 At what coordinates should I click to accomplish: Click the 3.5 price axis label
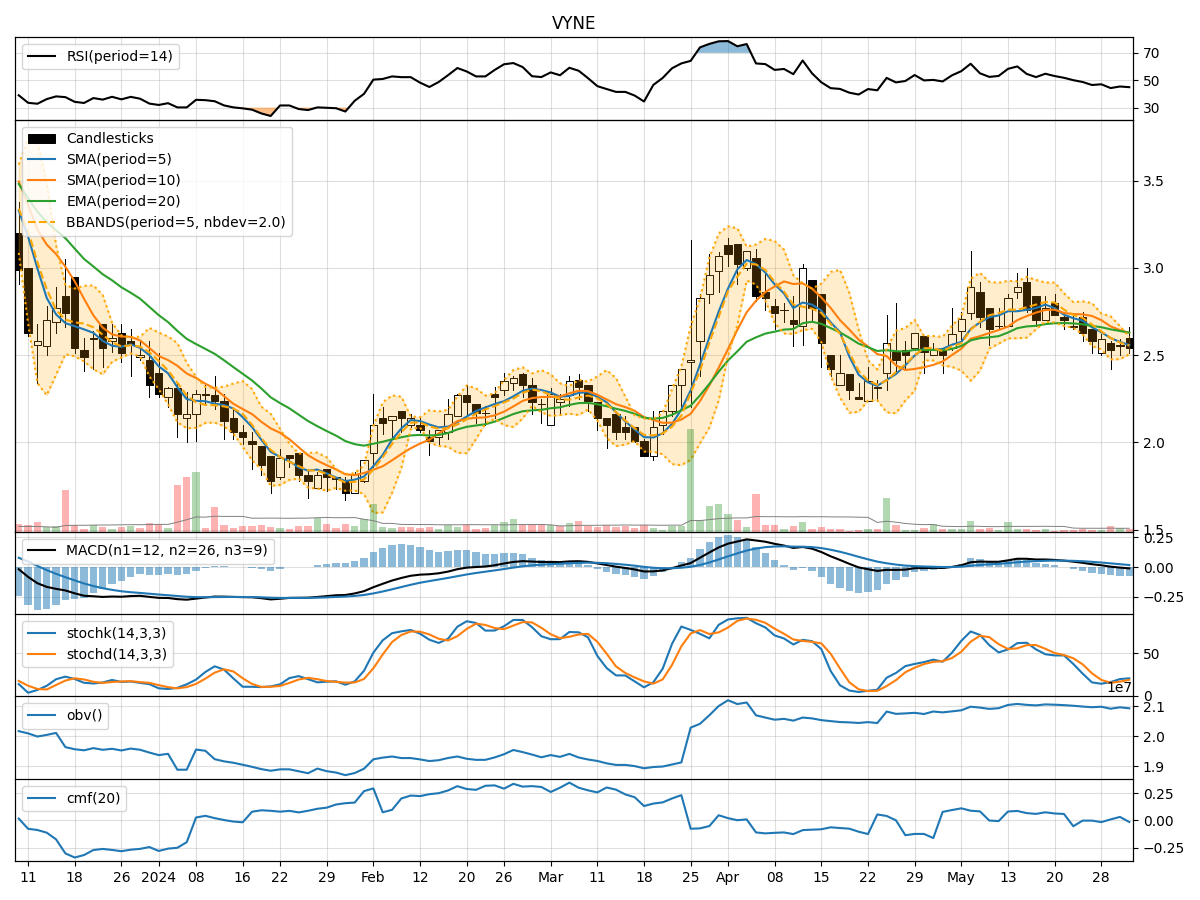click(x=1155, y=182)
